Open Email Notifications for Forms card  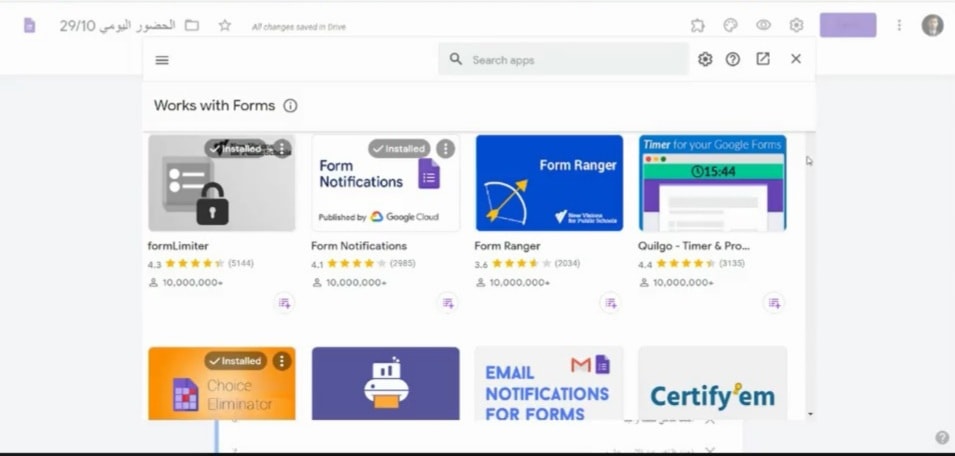[549, 384]
